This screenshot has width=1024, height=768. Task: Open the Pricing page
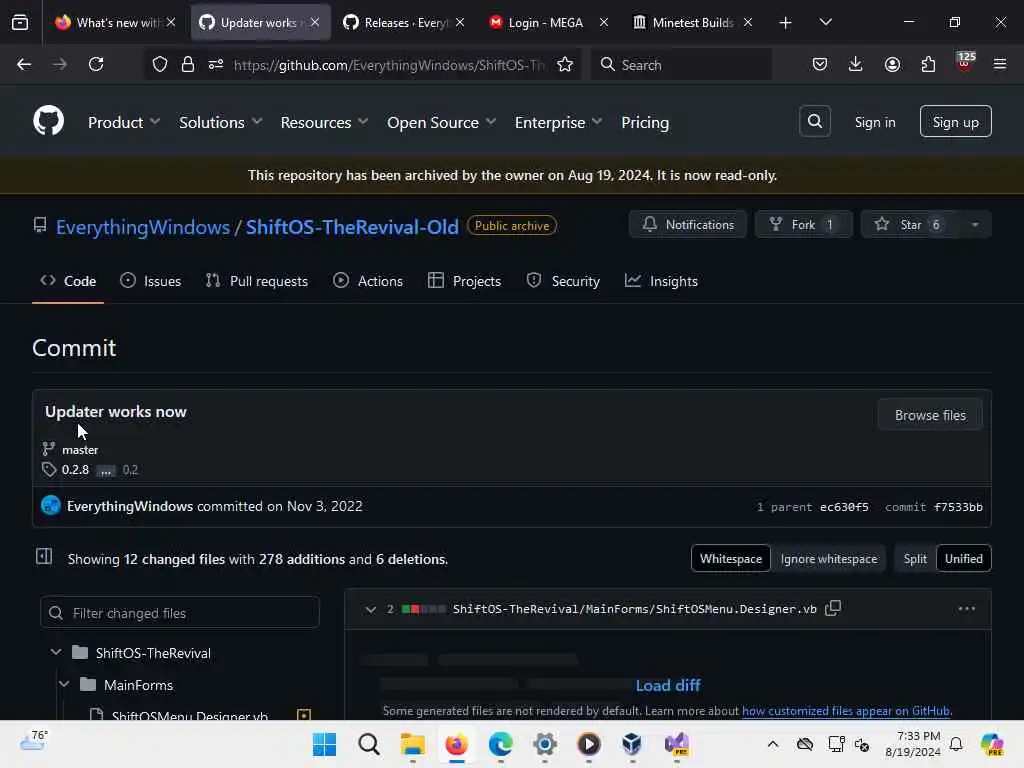[x=645, y=122]
